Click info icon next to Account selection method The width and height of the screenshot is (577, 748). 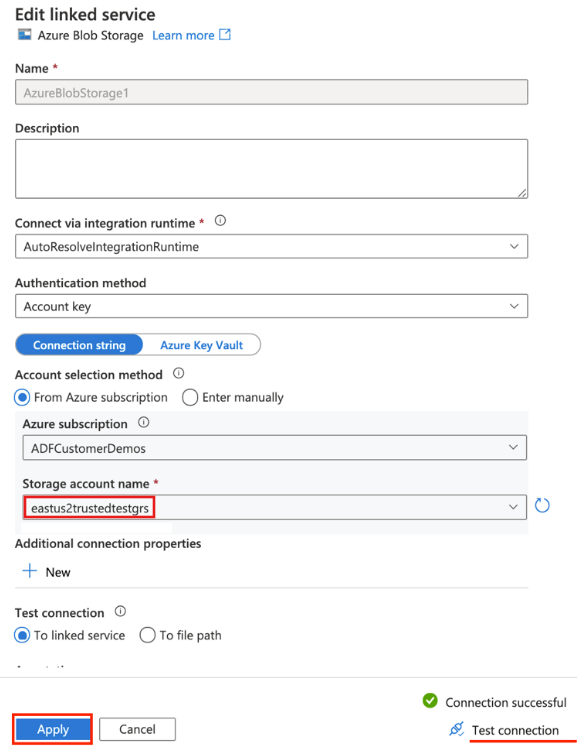click(178, 373)
